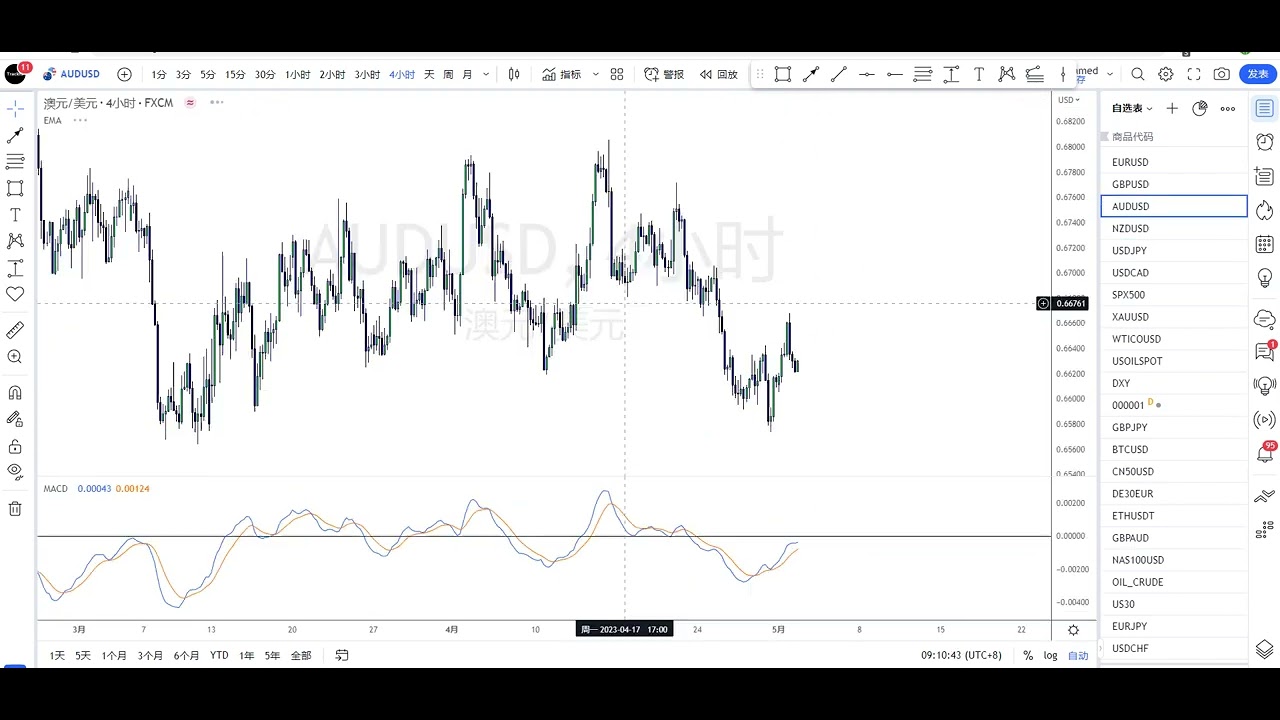Expand the indicators favorites dropdown arrow
The width and height of the screenshot is (1280, 720).
click(595, 74)
